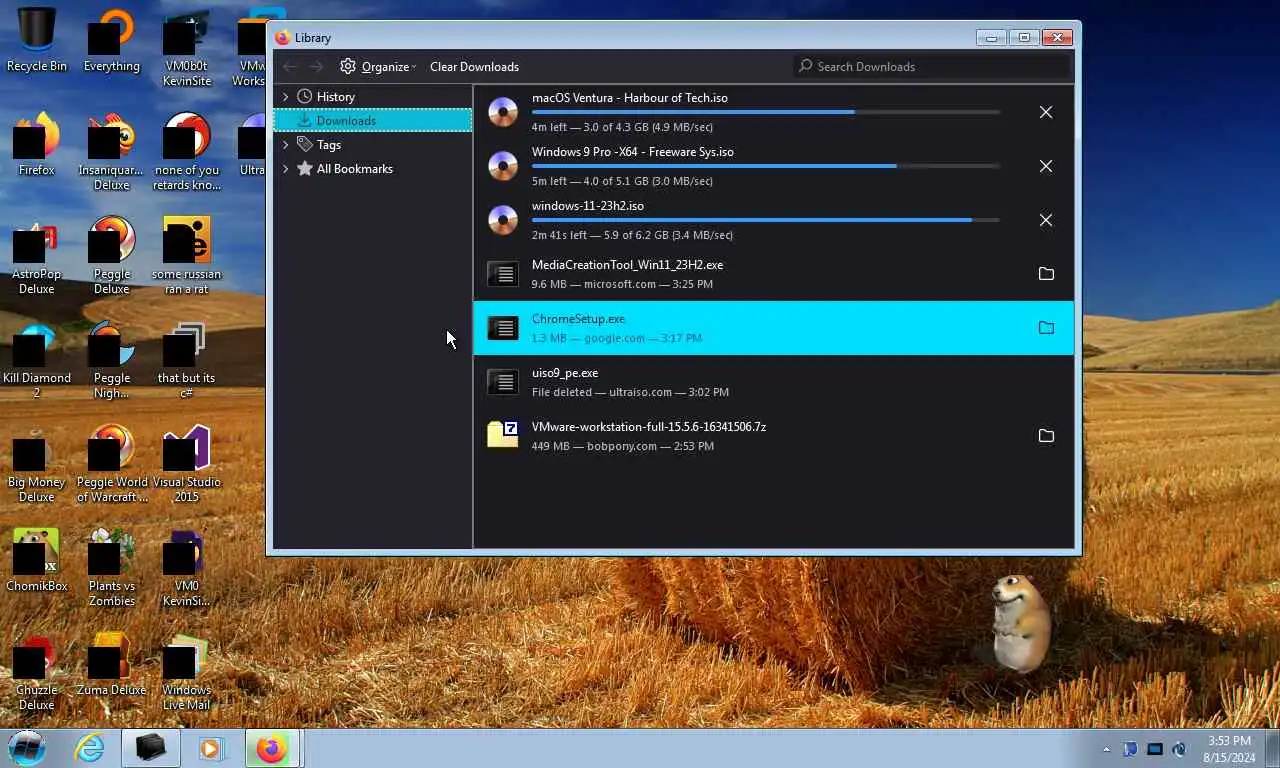Open Peggle Deluxe desktop shortcut
Viewport: 1280px width, 768px height.
(111, 256)
